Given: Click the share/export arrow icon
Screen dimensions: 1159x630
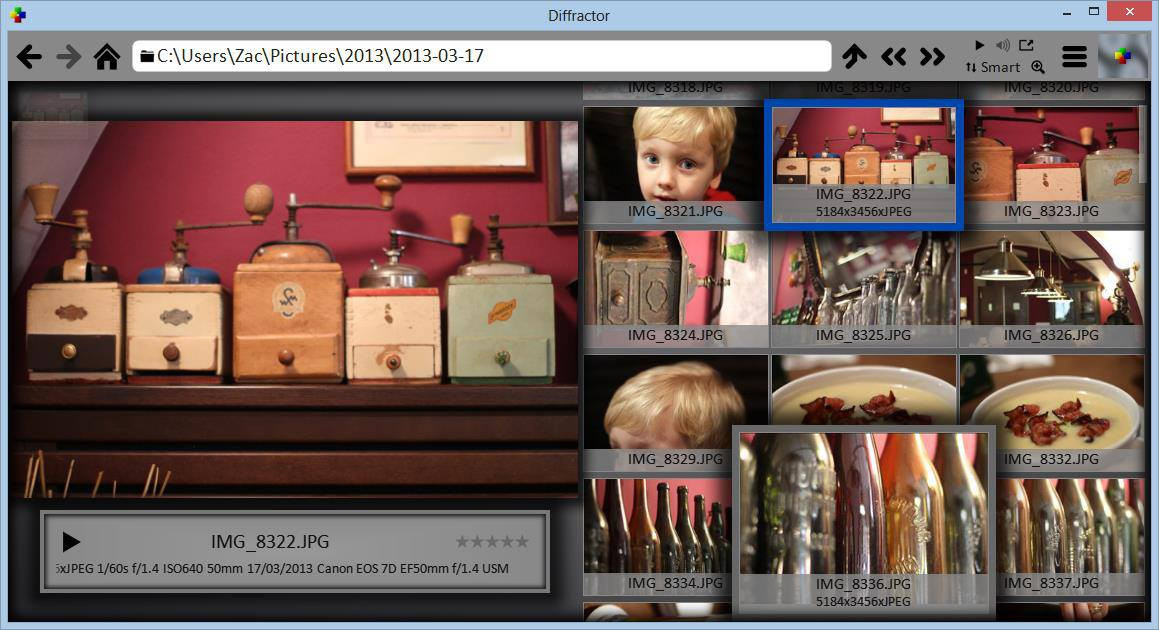Looking at the screenshot, I should pos(1026,45).
